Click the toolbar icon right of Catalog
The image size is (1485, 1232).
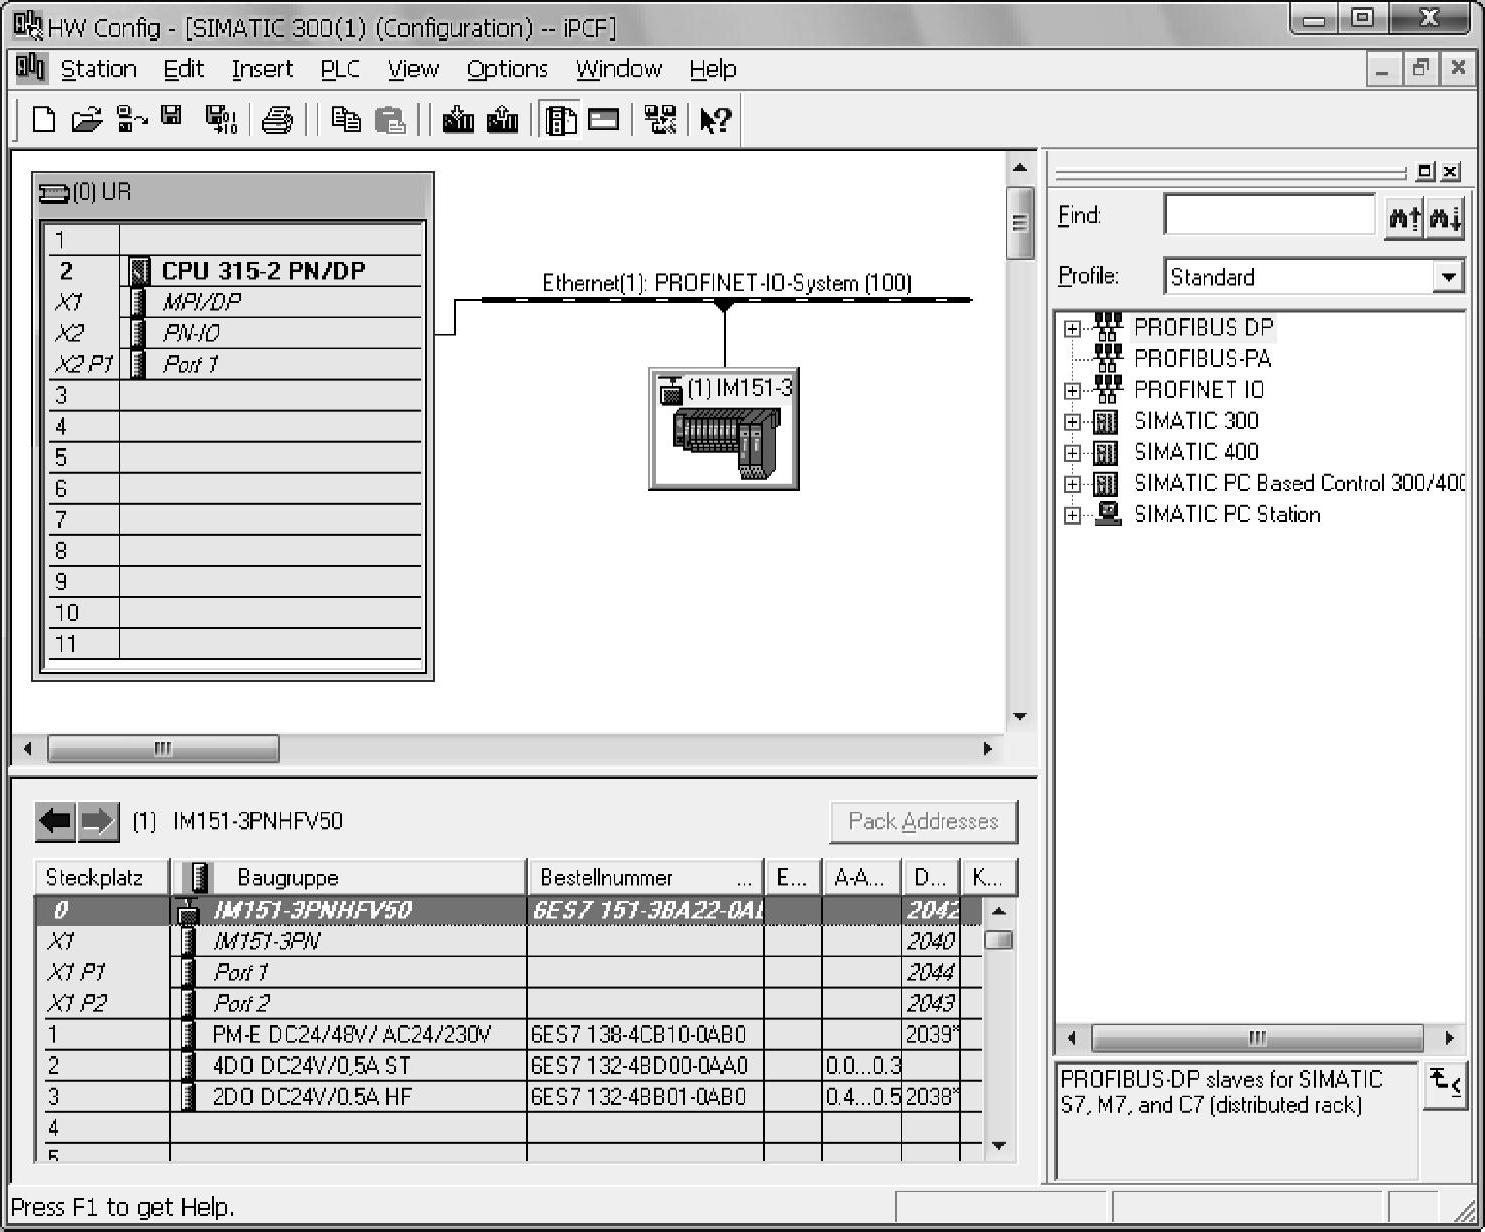coord(604,120)
